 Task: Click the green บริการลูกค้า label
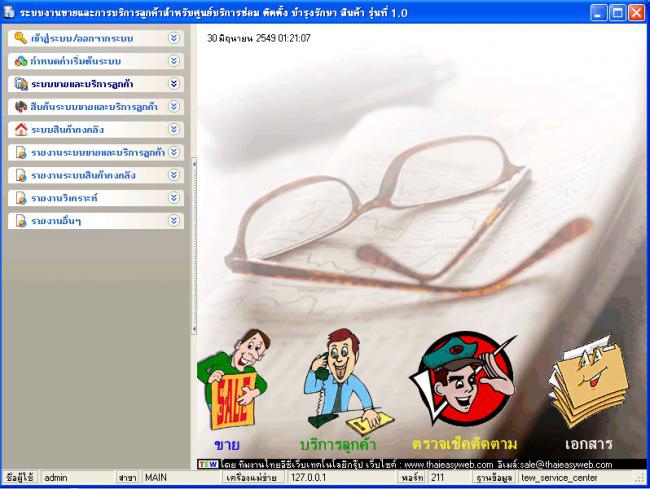337,445
